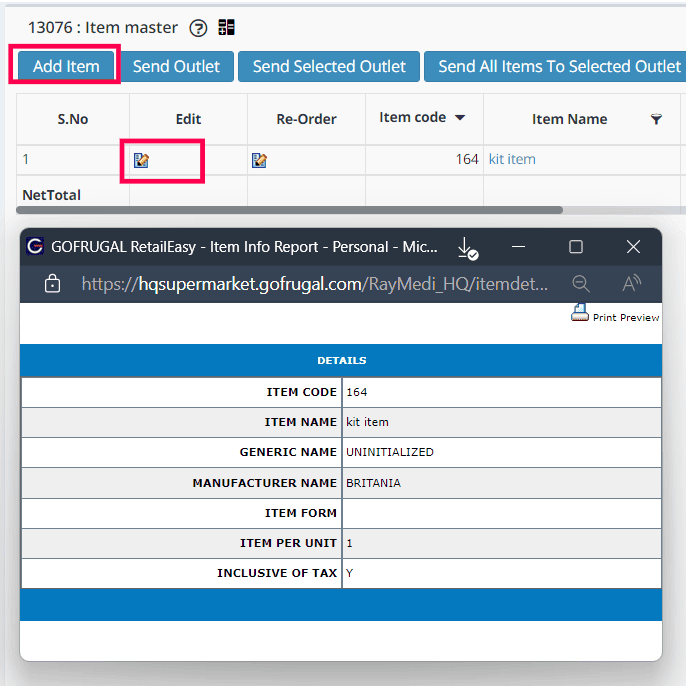This screenshot has height=686, width=686.
Task: Click the ITEM FORM label
Action: coord(301,513)
